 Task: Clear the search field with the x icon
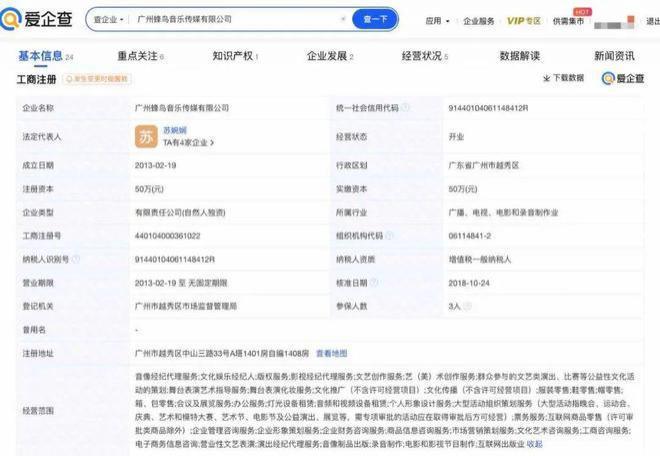coord(343,19)
